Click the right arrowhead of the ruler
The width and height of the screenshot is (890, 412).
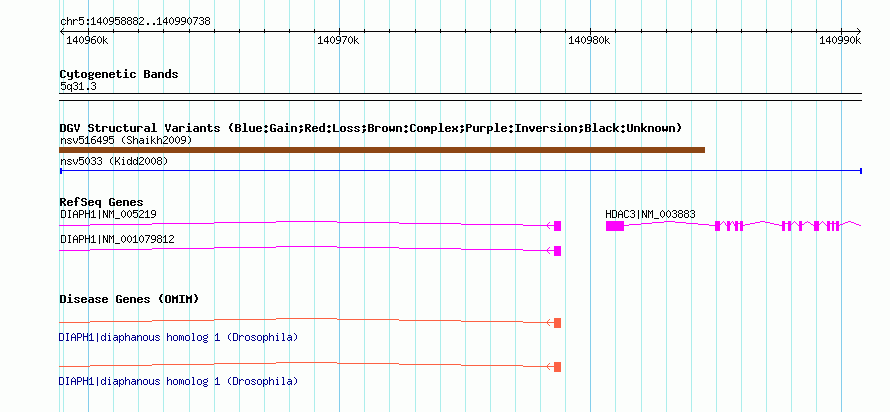(859, 31)
